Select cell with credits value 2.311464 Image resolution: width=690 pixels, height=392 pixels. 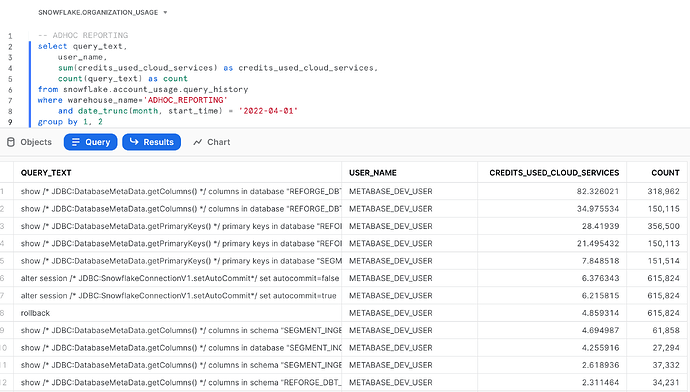[552, 383]
